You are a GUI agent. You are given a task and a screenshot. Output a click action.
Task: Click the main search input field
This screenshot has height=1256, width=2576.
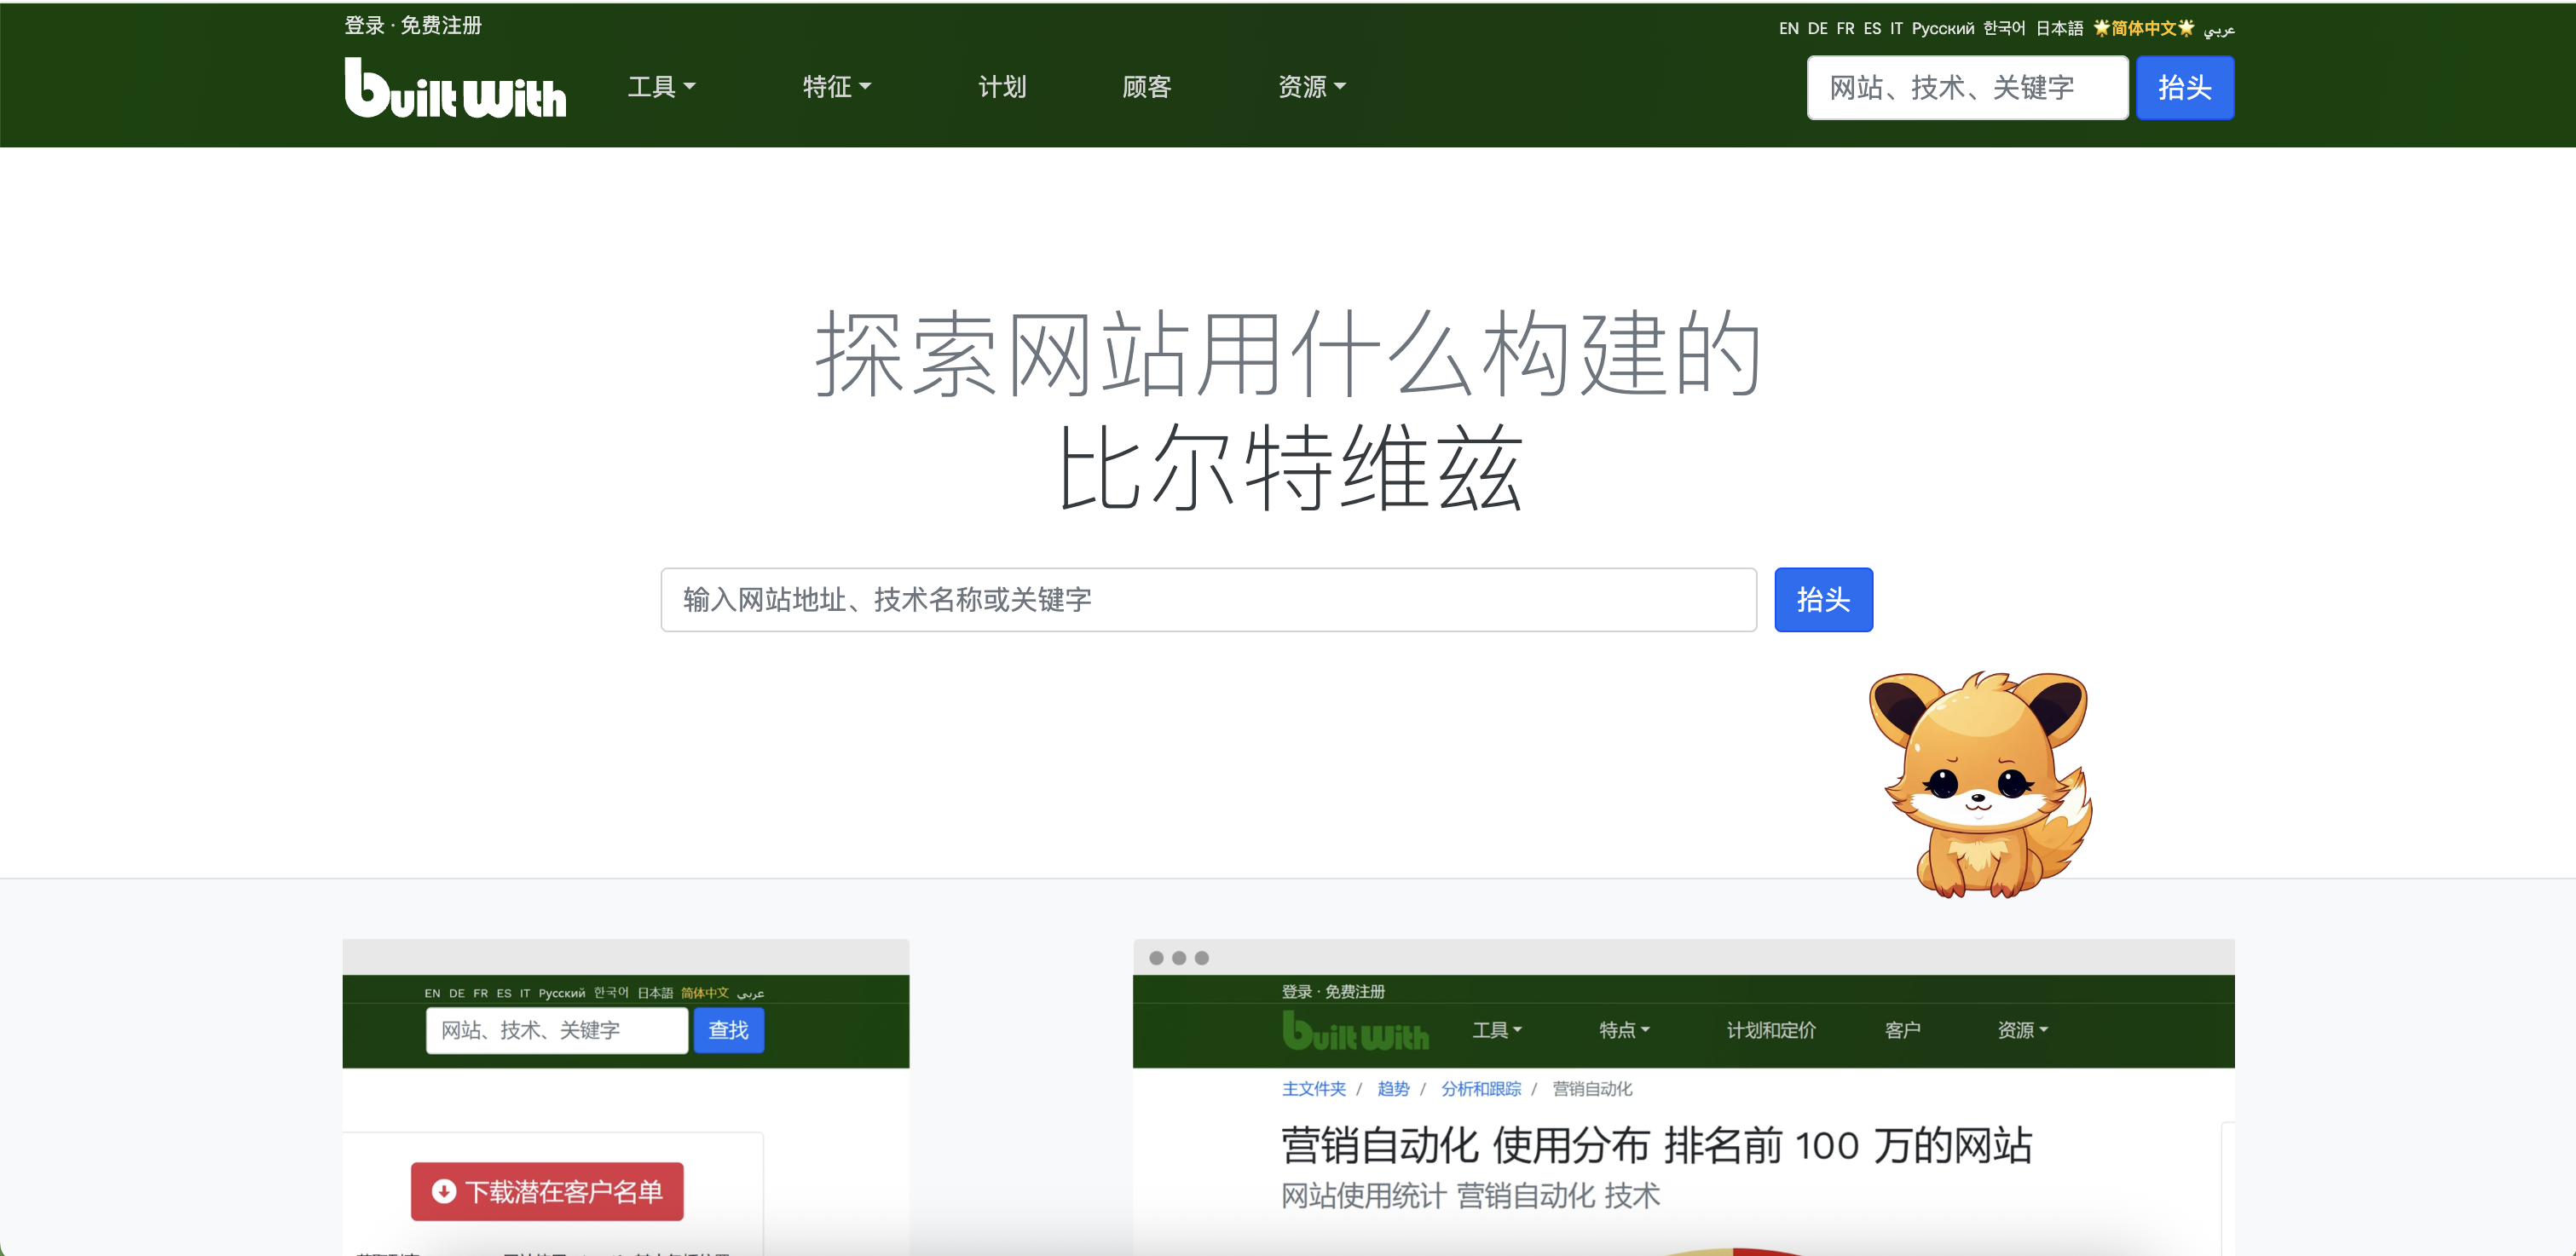point(1207,600)
